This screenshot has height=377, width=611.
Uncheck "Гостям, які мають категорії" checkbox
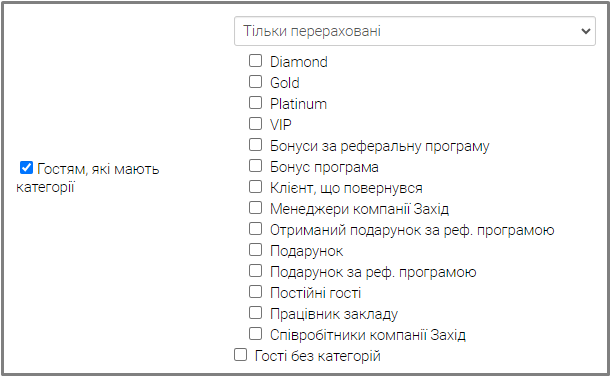point(26,168)
